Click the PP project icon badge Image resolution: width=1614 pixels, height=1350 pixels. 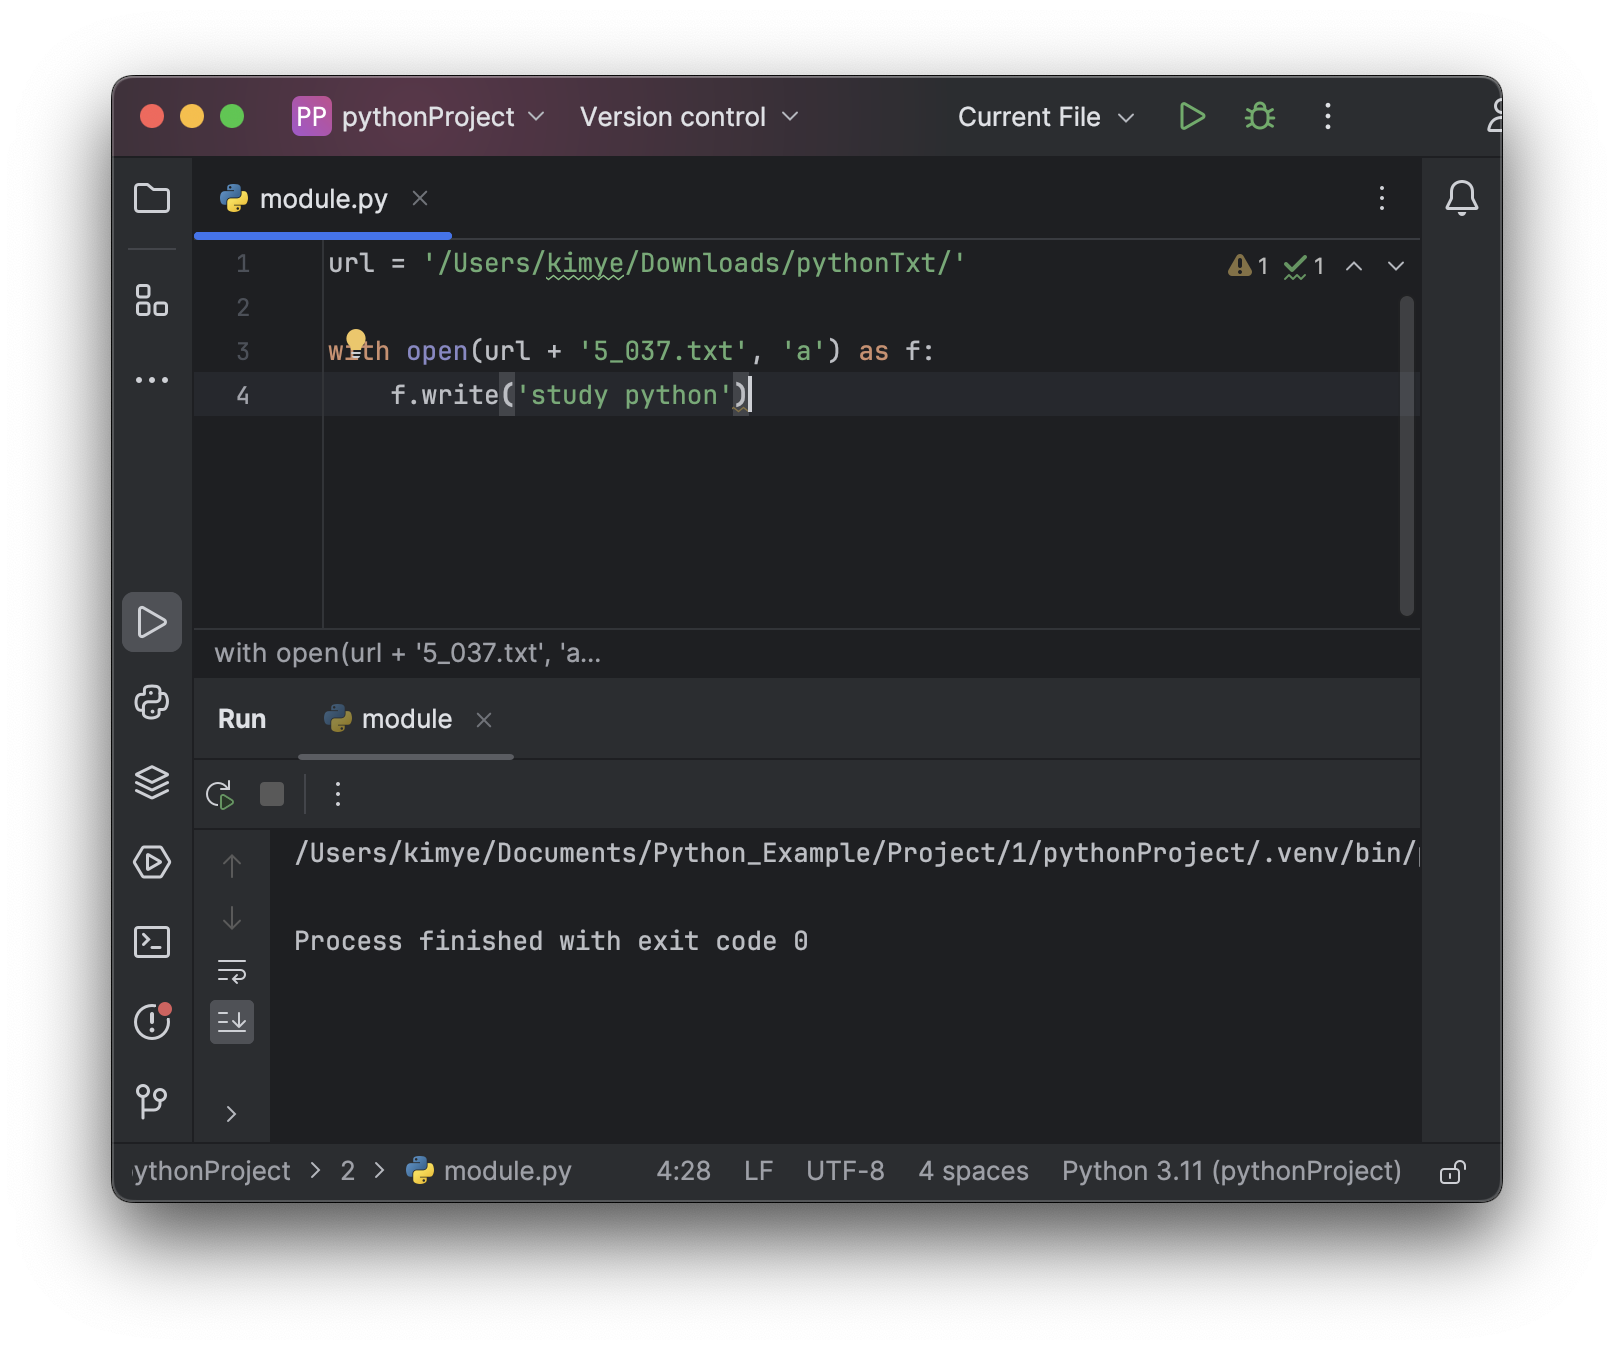coord(312,117)
